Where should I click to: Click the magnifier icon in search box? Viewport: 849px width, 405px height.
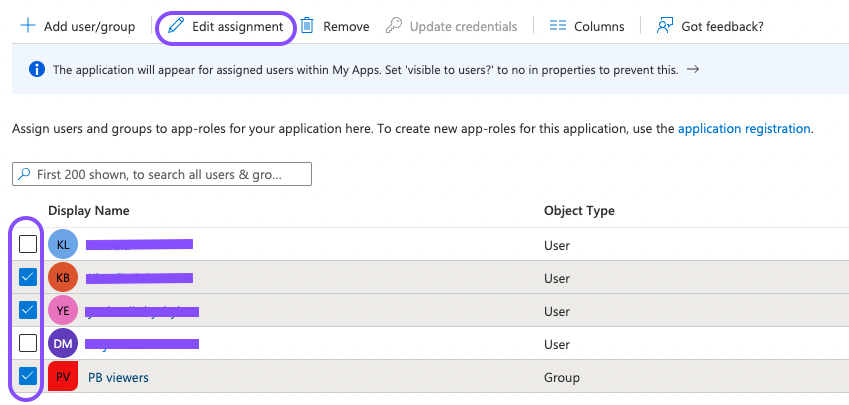[x=24, y=174]
